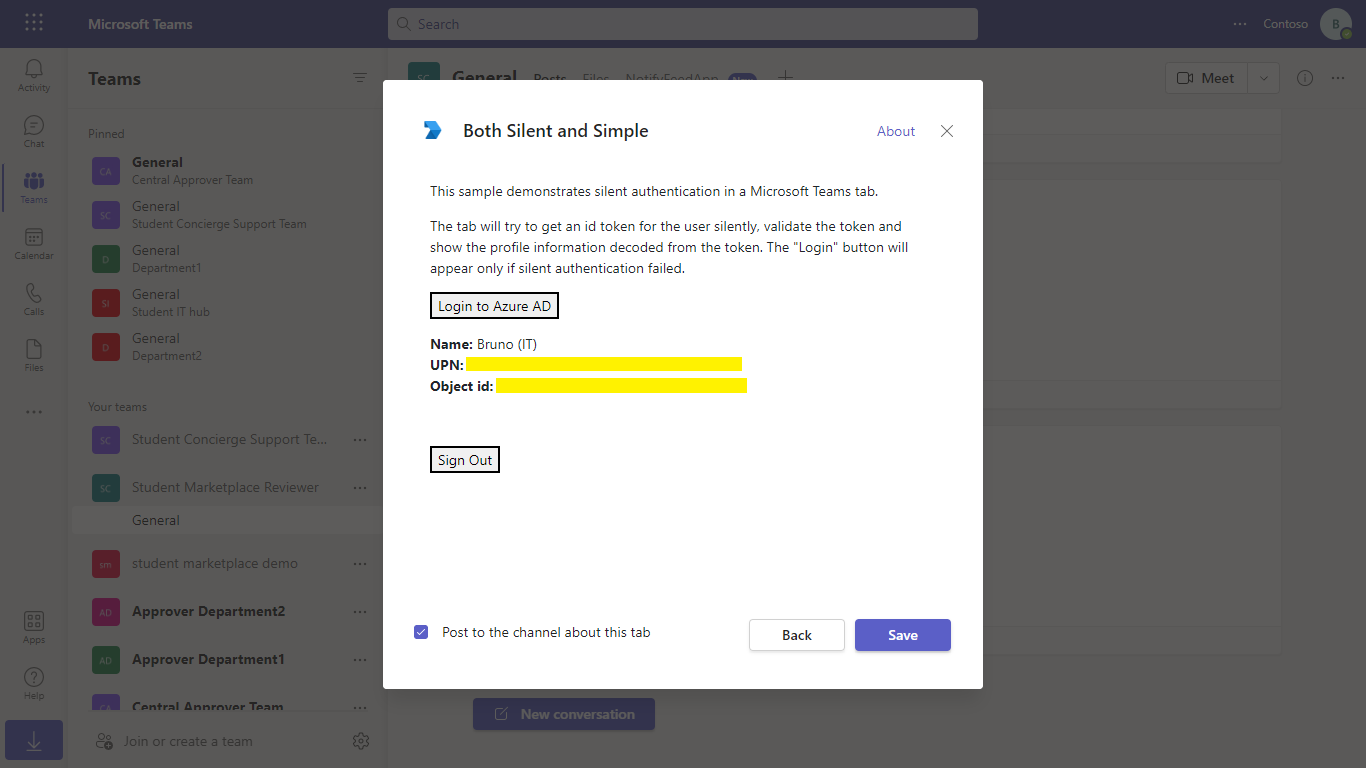Open settings and more ellipsis in title bar
The height and width of the screenshot is (768, 1366).
pyautogui.click(x=1240, y=24)
